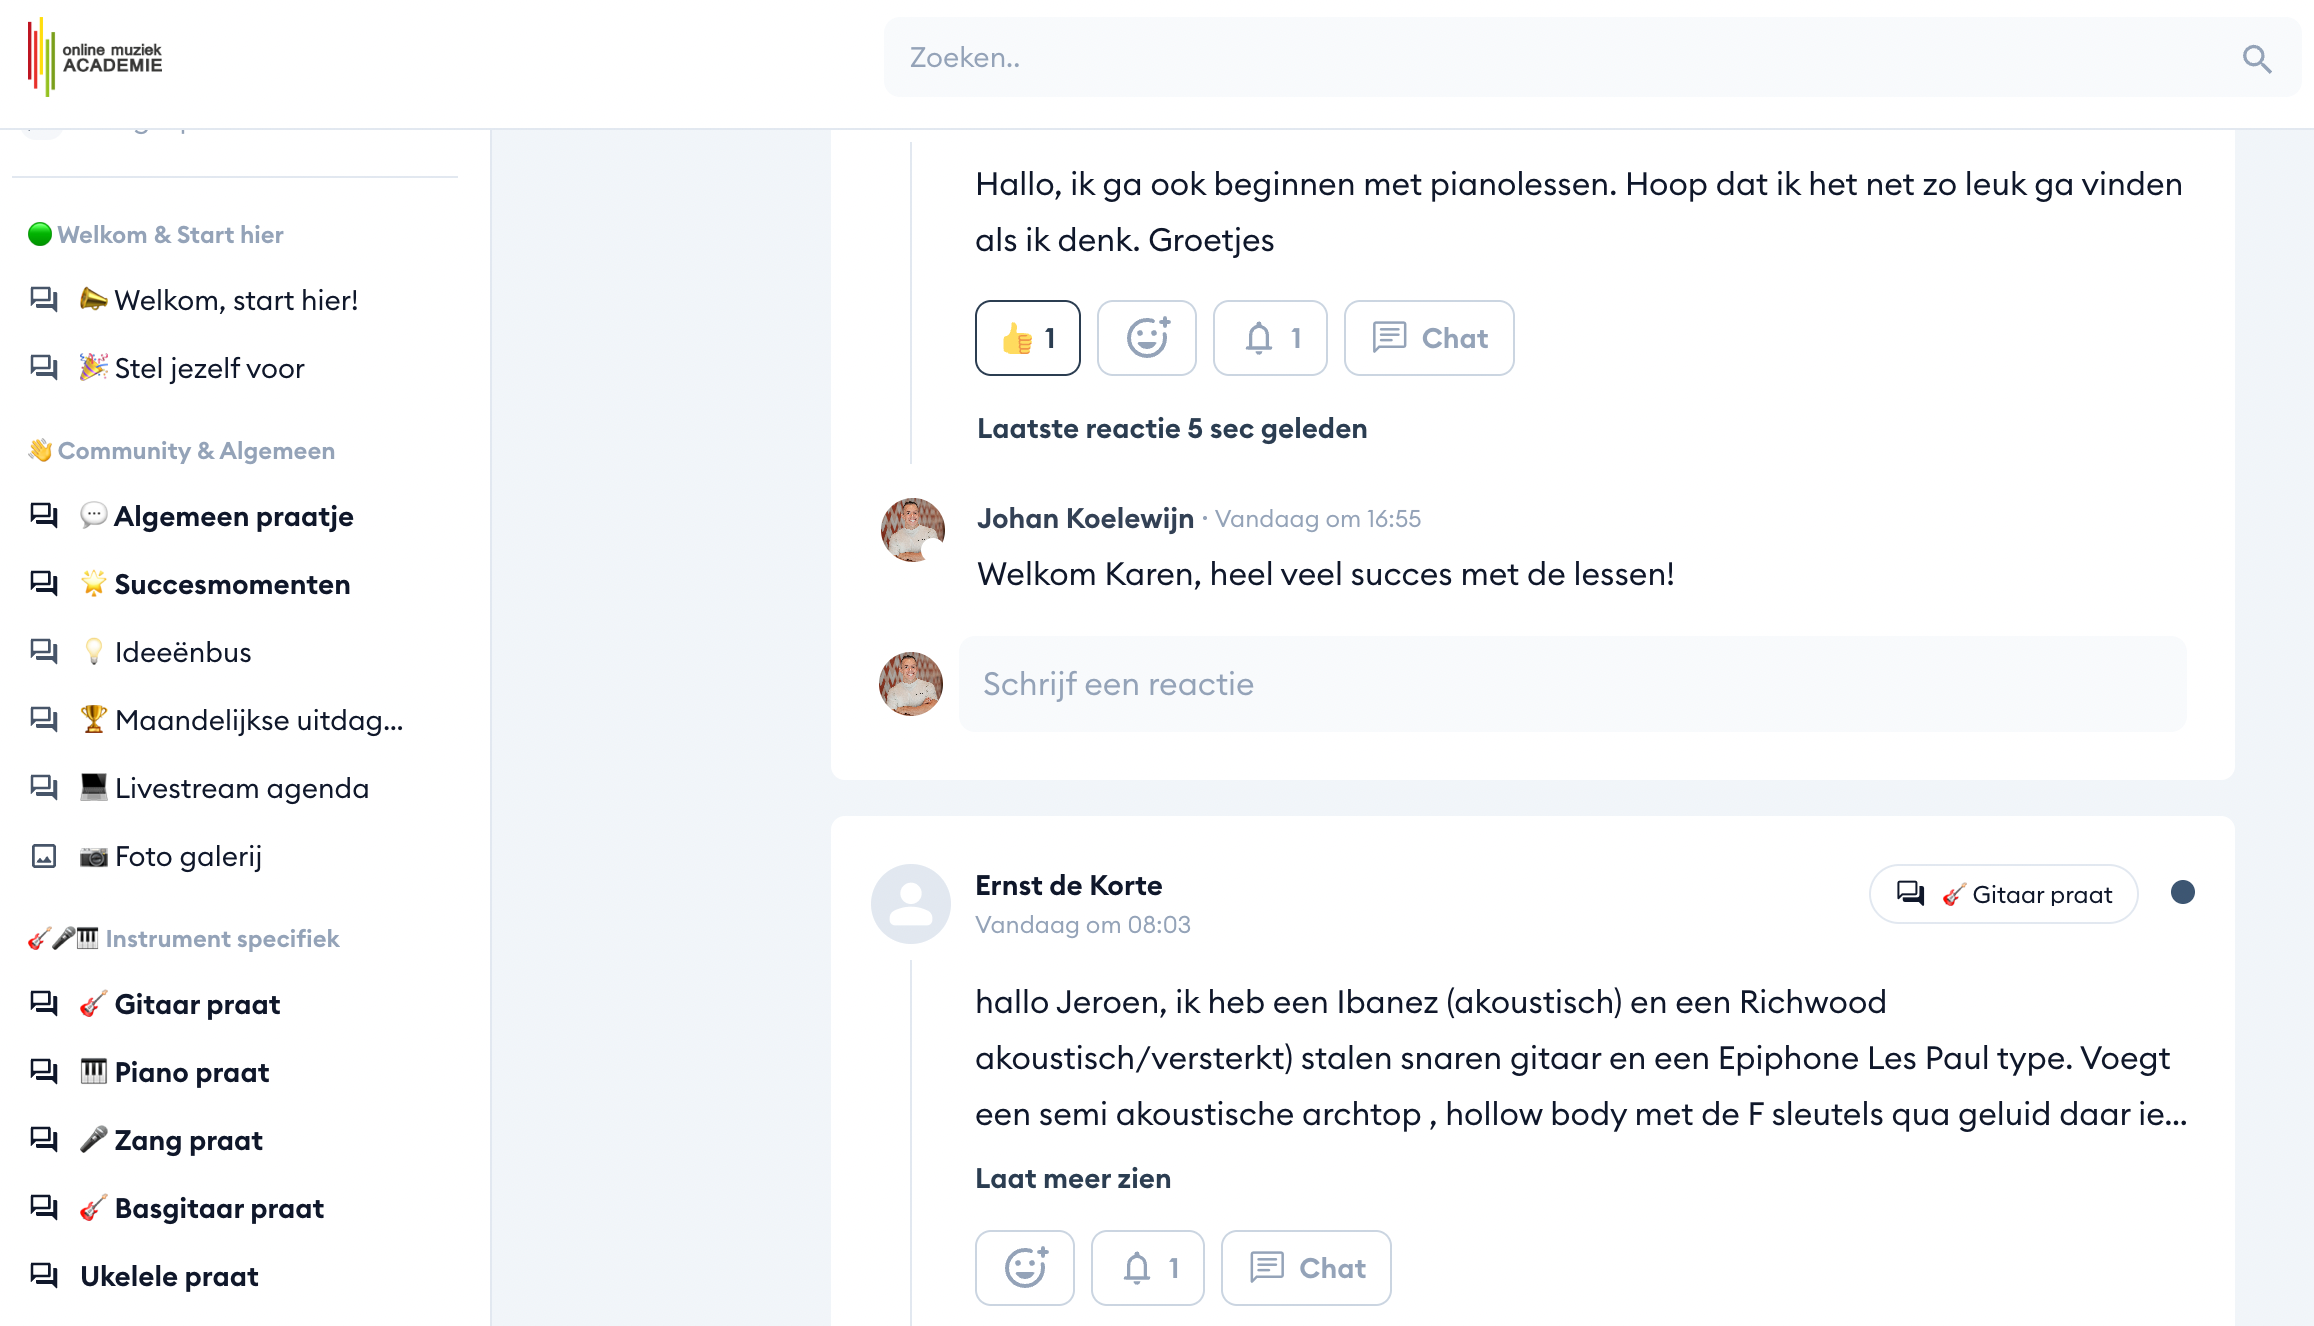Click in the Schrijf een reactie field
This screenshot has width=2314, height=1326.
[1571, 684]
